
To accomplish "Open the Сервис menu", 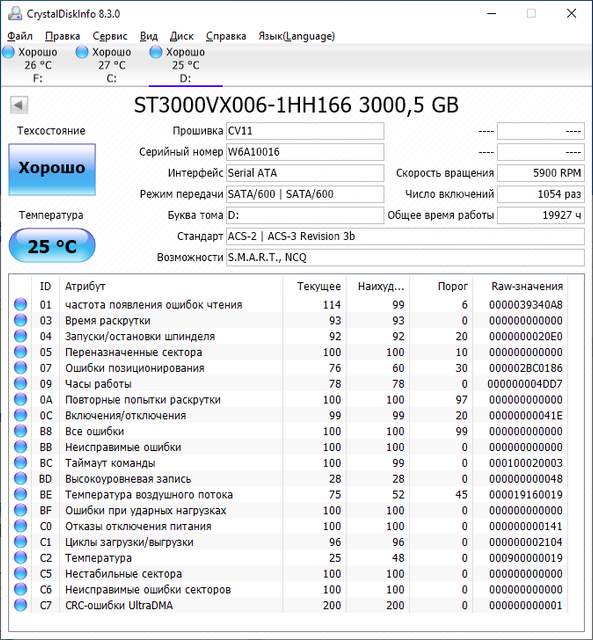I will pos(110,36).
